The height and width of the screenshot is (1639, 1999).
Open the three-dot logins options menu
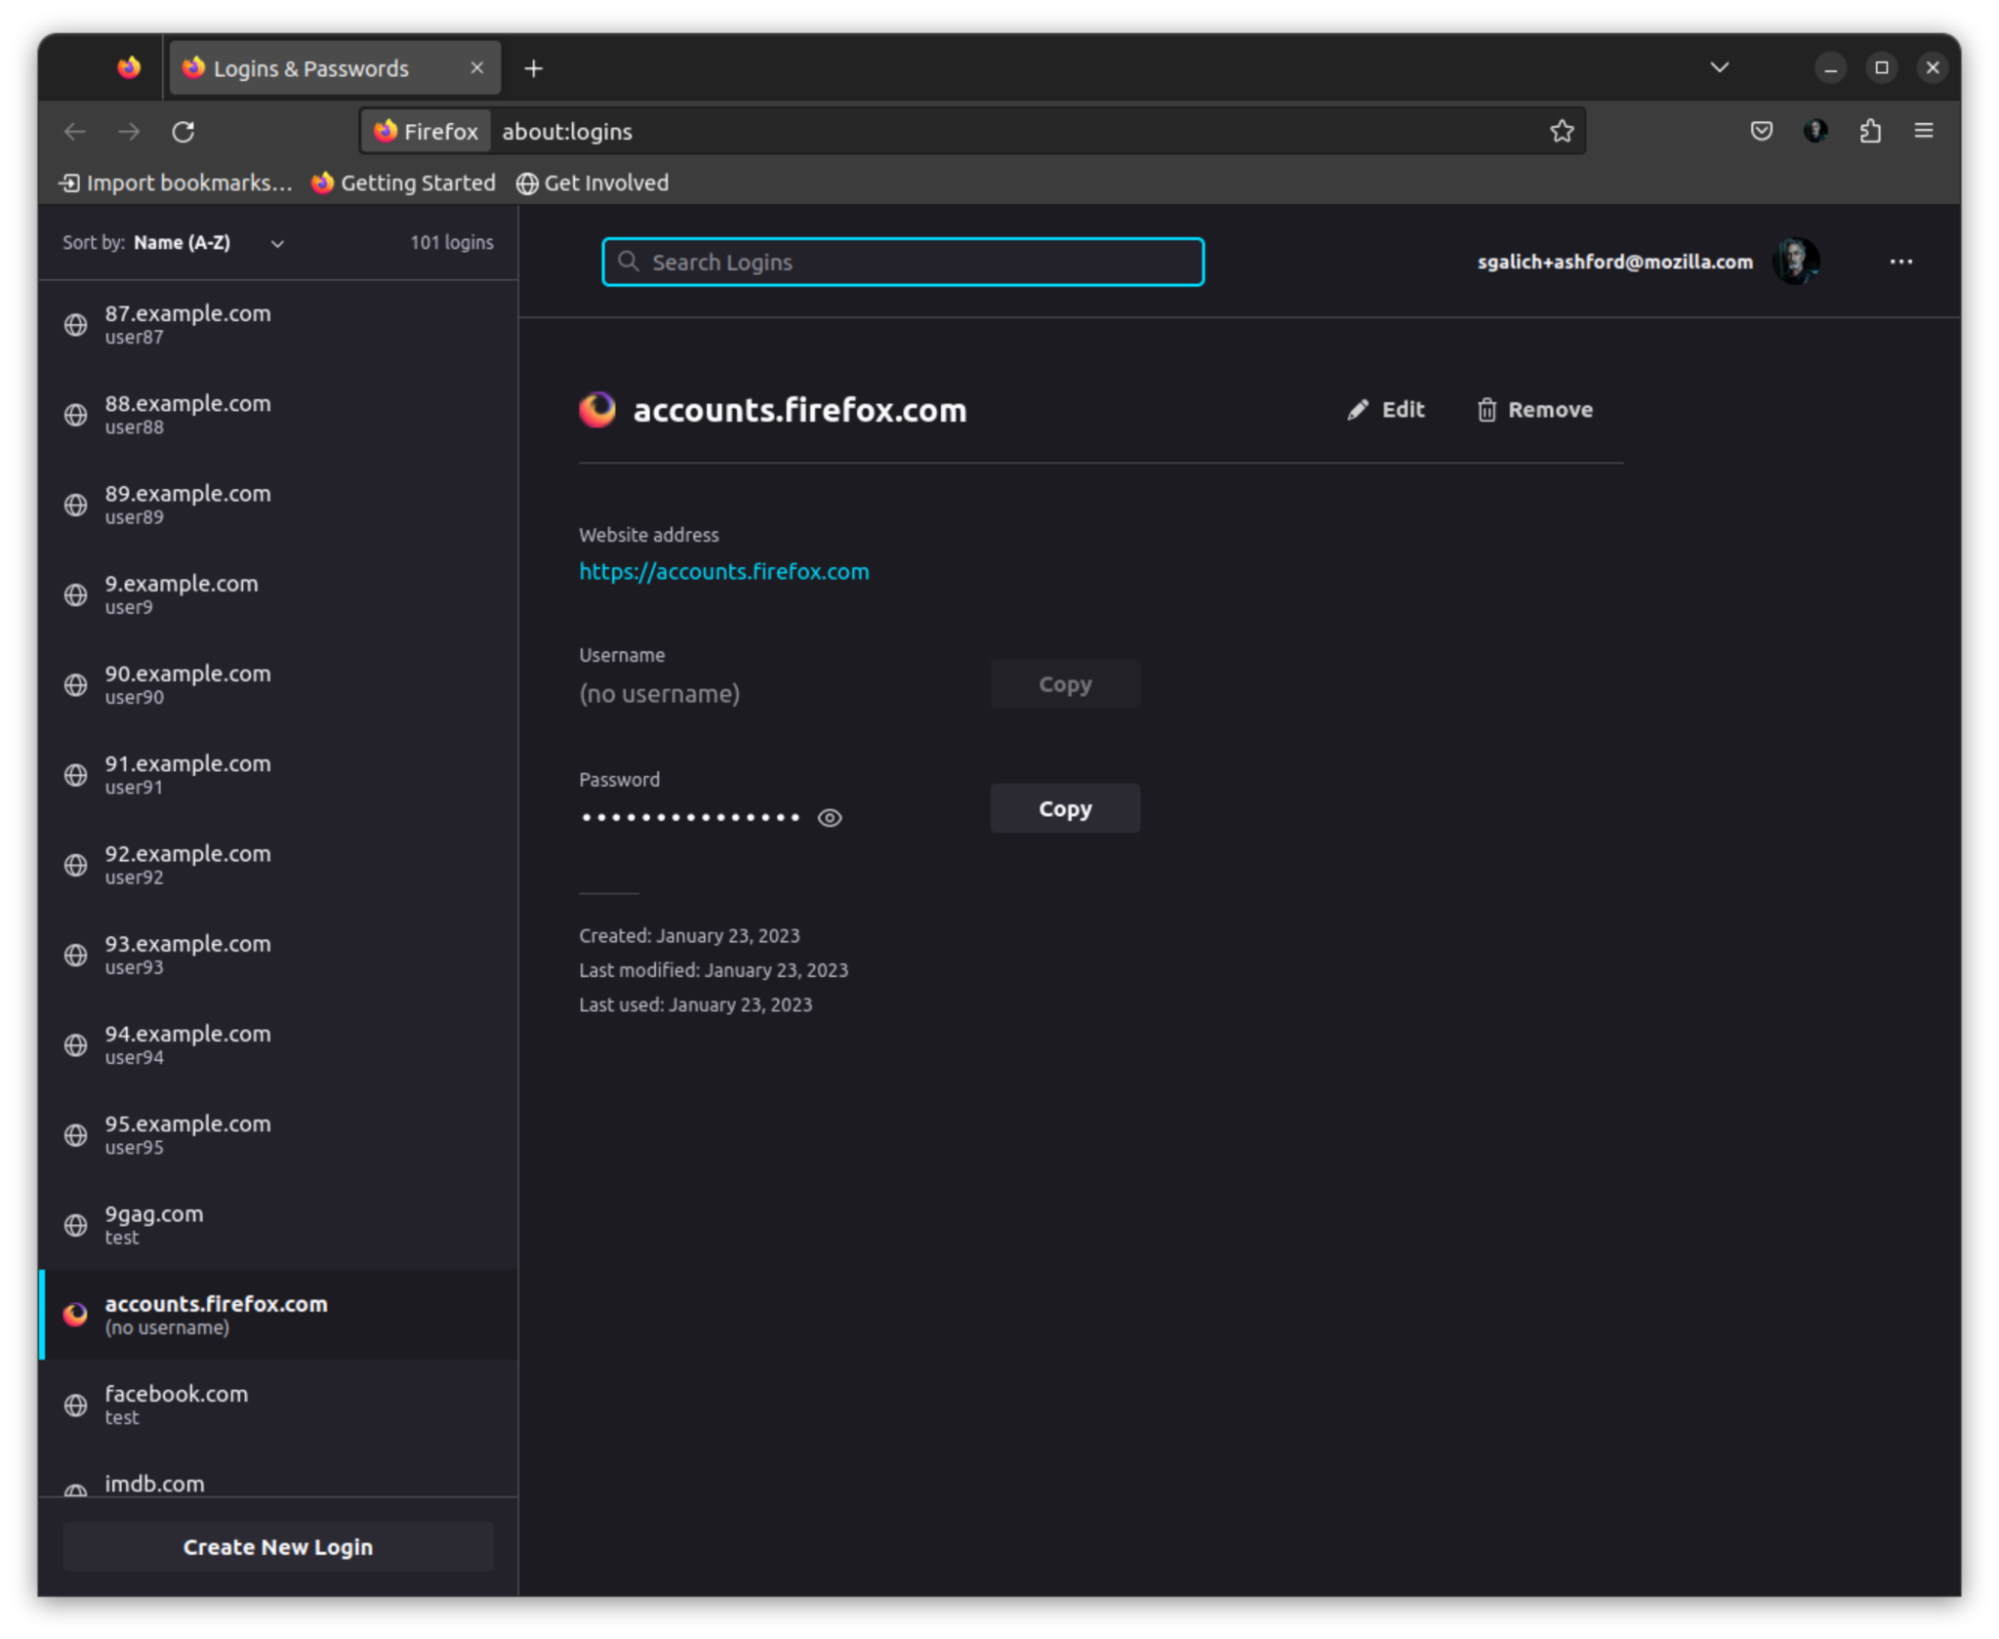1900,262
